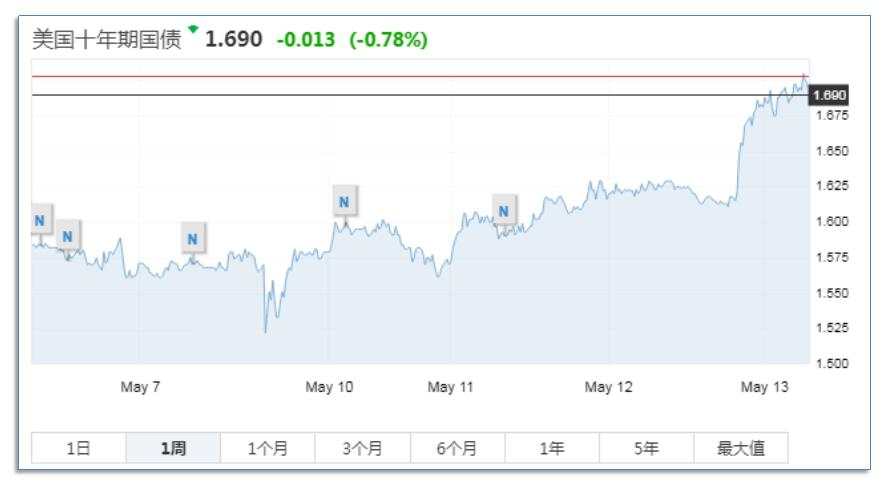Click the black 1.690 current price label
The height and width of the screenshot is (486, 889).
click(829, 95)
